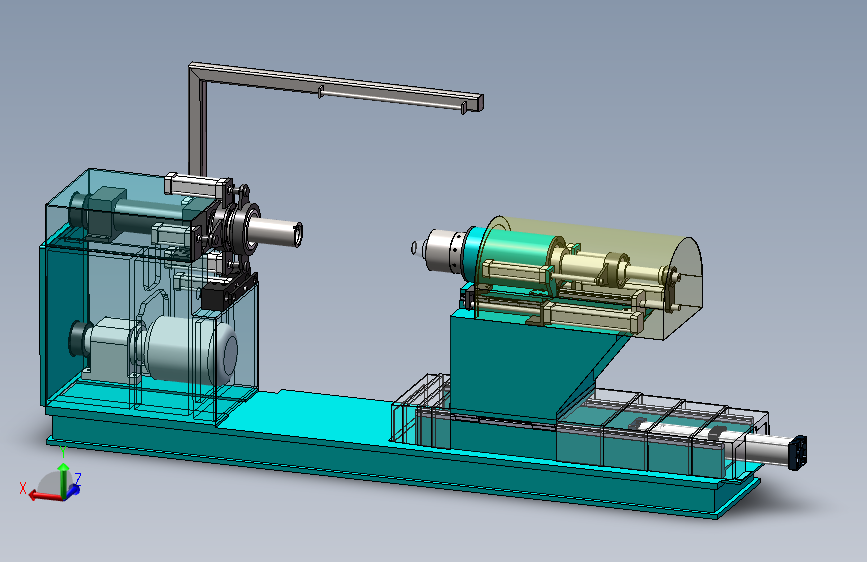This screenshot has height=562, width=867.
Task: Select the large electric motor in left housing
Action: point(191,350)
